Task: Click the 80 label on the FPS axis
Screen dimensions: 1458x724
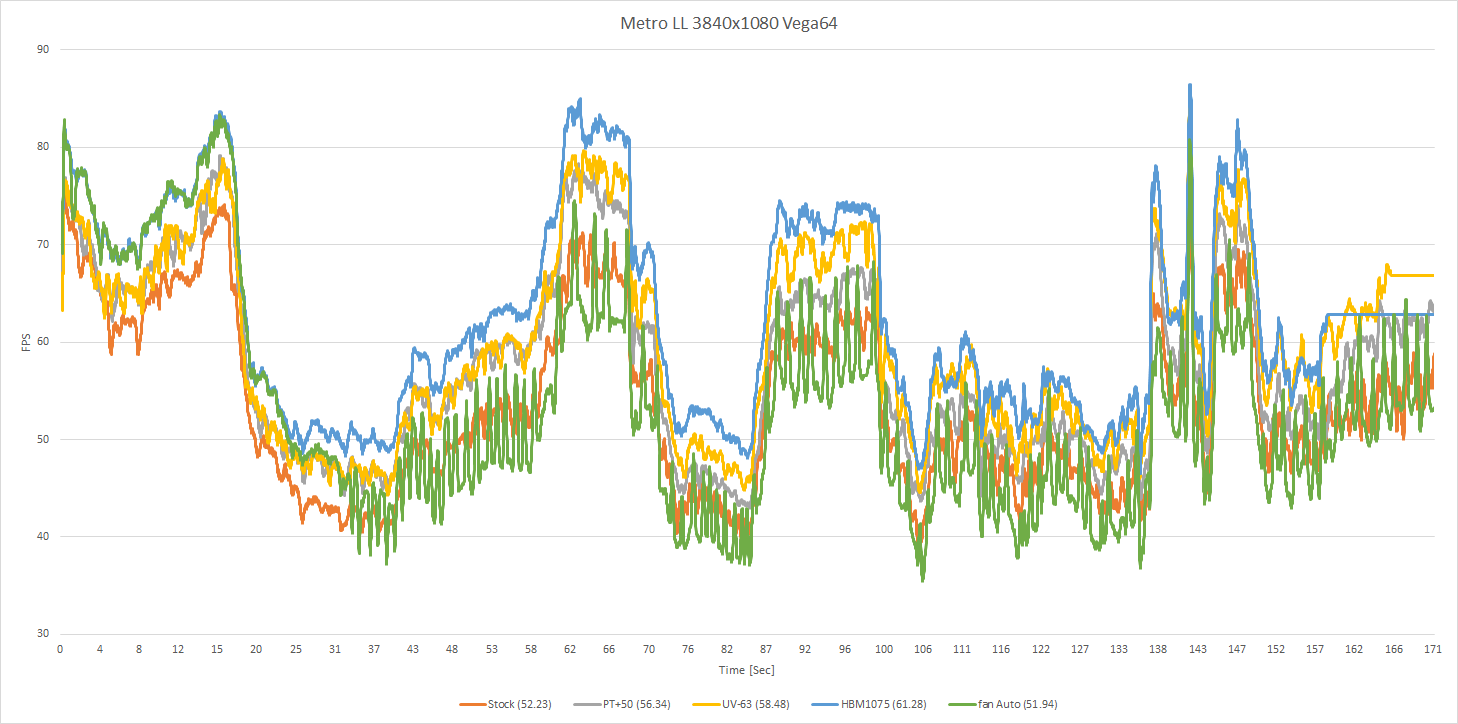Action: pos(44,147)
